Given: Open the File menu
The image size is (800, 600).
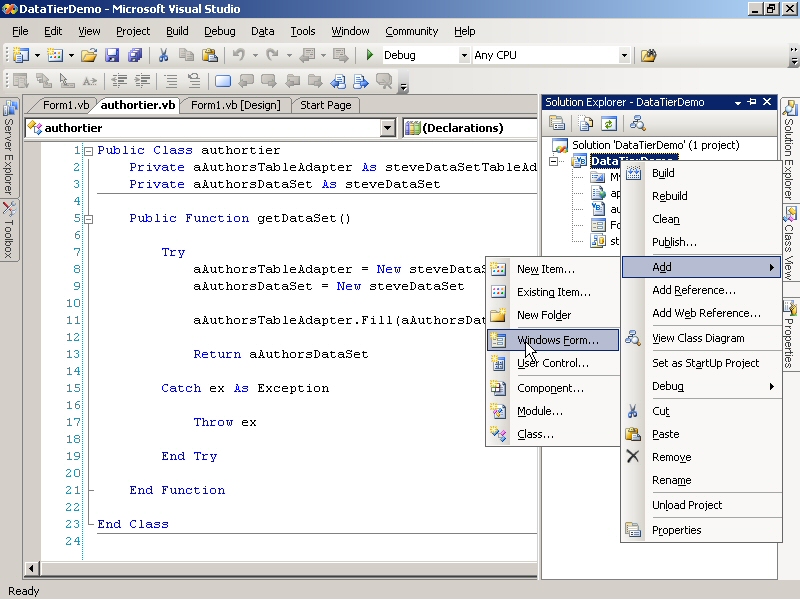Looking at the screenshot, I should [x=20, y=31].
